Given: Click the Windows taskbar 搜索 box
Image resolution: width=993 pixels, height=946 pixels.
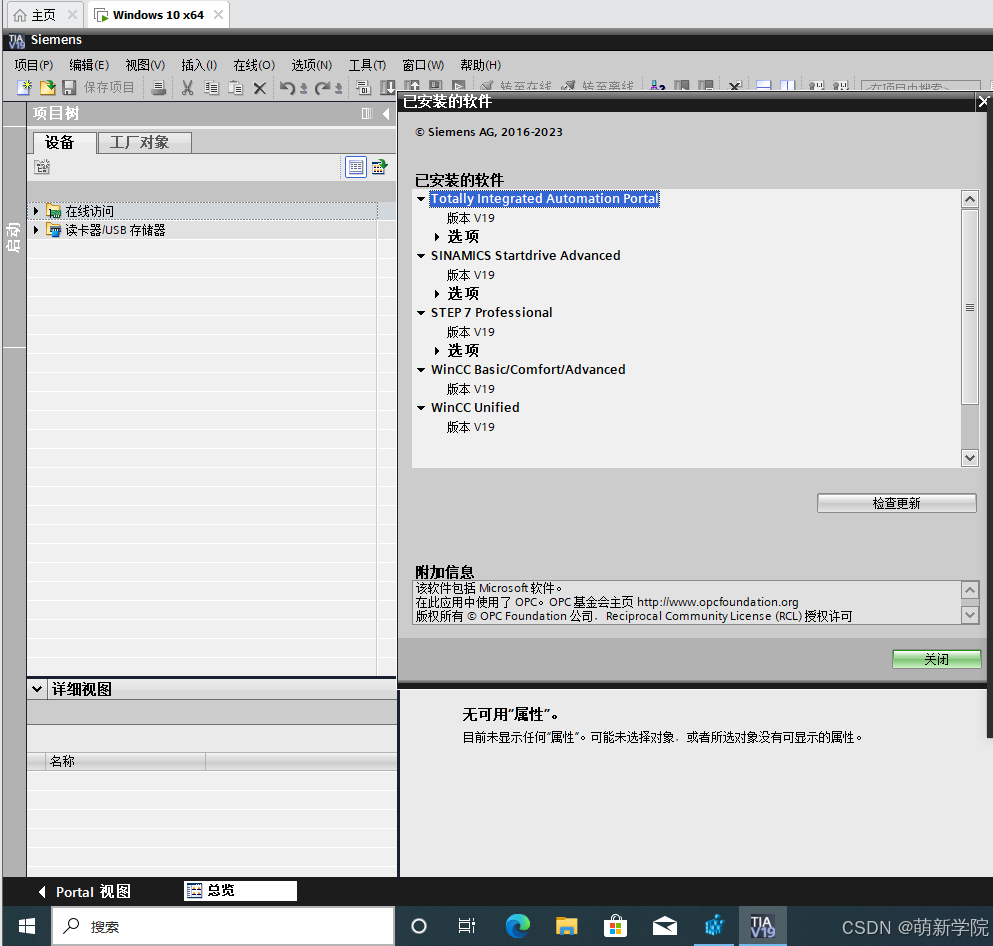Looking at the screenshot, I should click(x=223, y=926).
